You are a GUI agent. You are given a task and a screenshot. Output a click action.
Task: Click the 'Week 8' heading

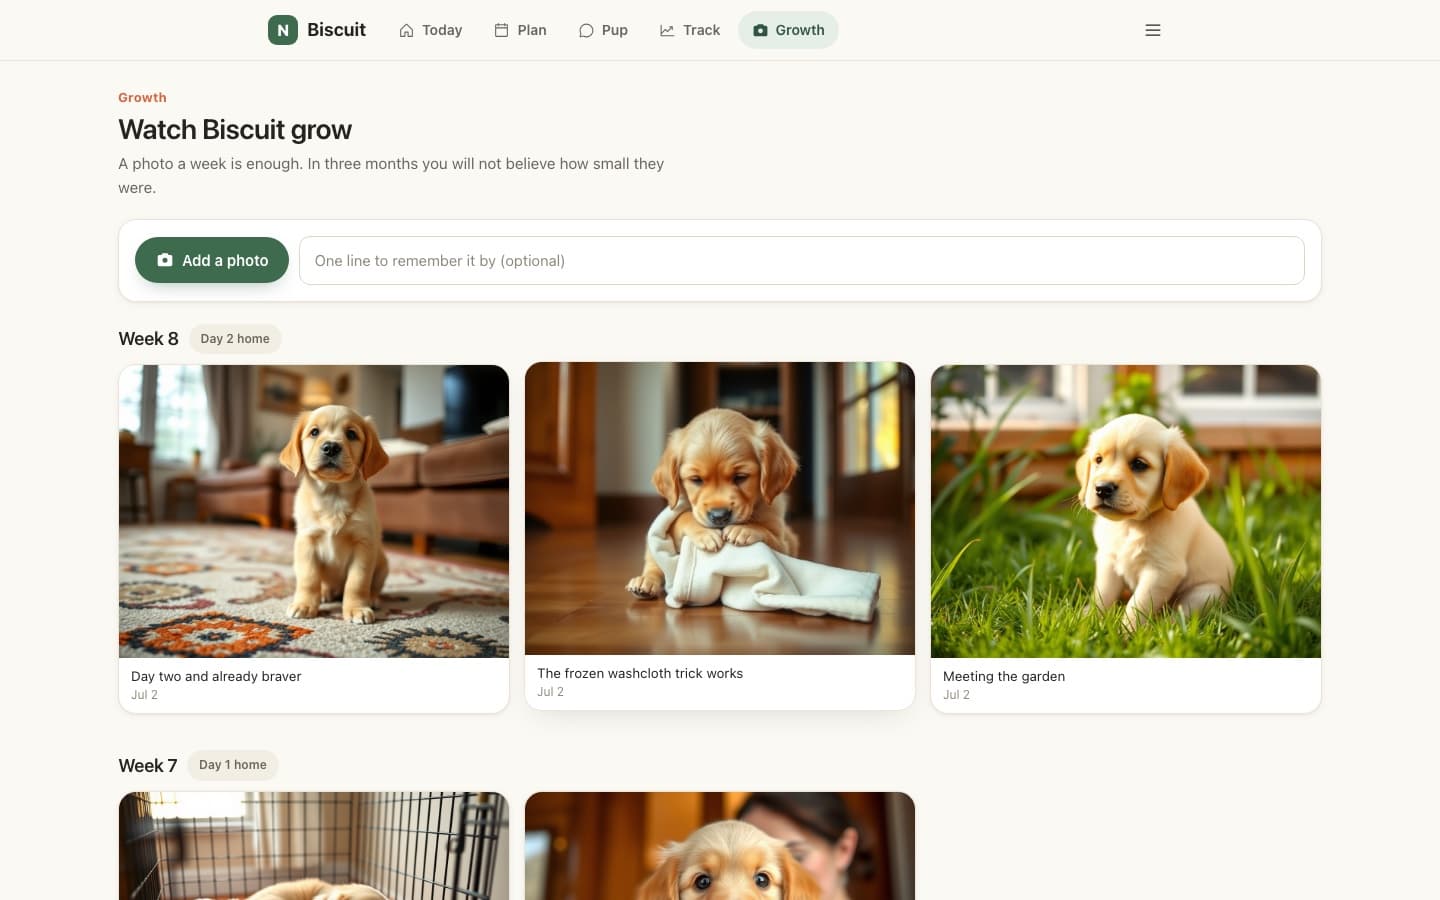(148, 339)
